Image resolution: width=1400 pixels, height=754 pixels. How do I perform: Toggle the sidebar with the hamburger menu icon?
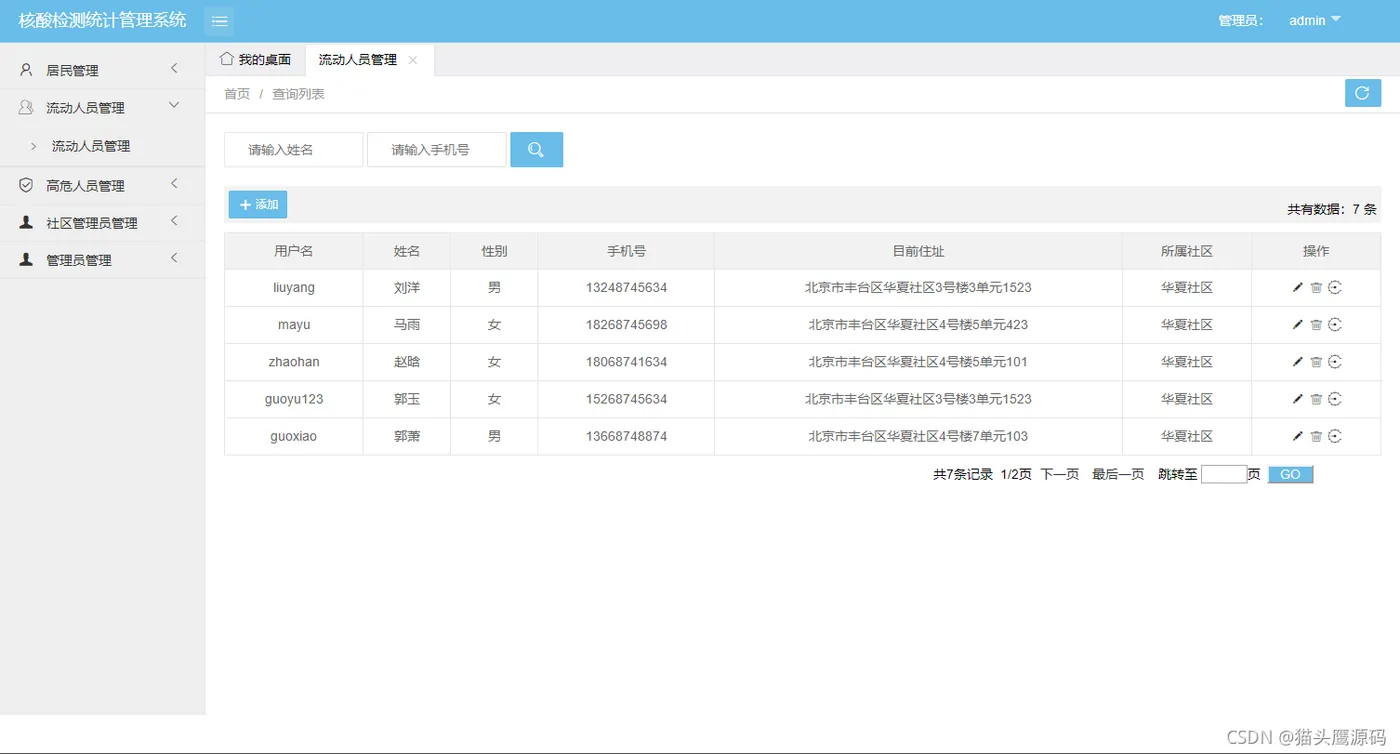click(219, 21)
